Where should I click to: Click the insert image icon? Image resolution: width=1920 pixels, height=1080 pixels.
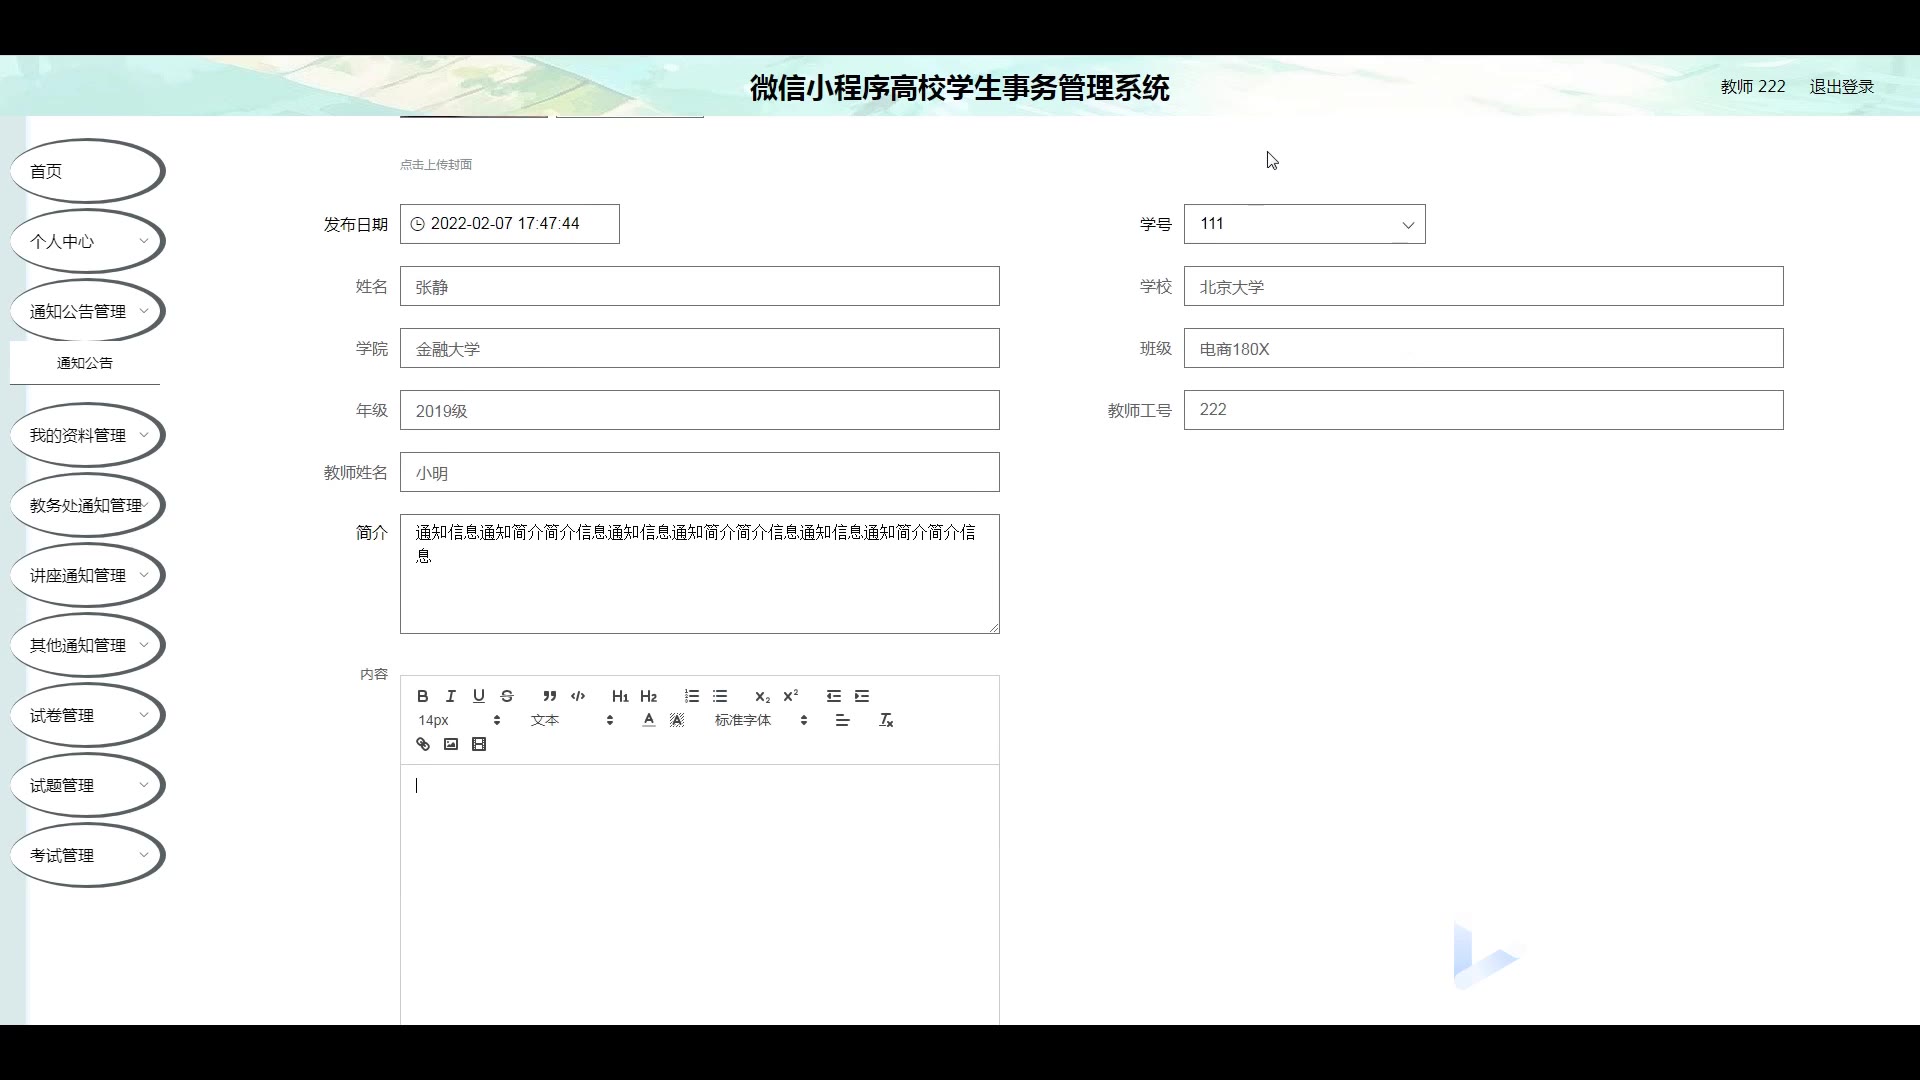(451, 744)
